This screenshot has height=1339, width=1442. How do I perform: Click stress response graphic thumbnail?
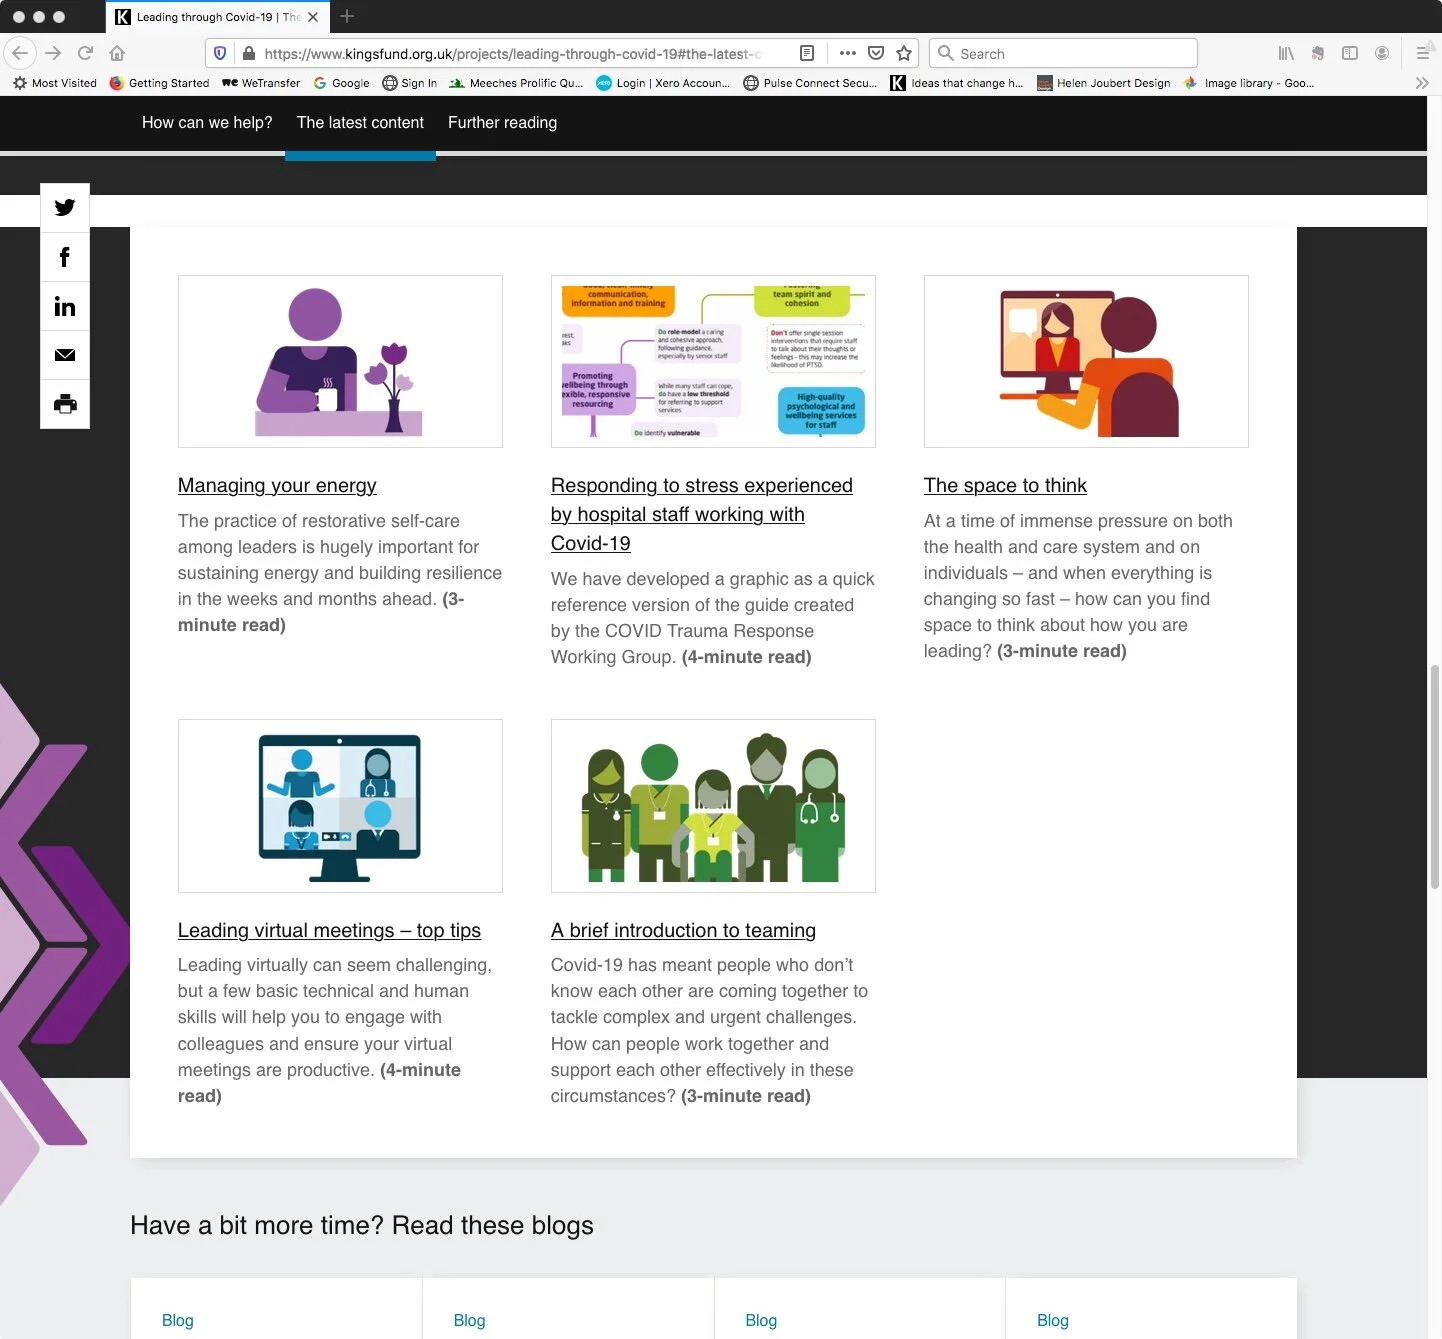[x=713, y=361]
